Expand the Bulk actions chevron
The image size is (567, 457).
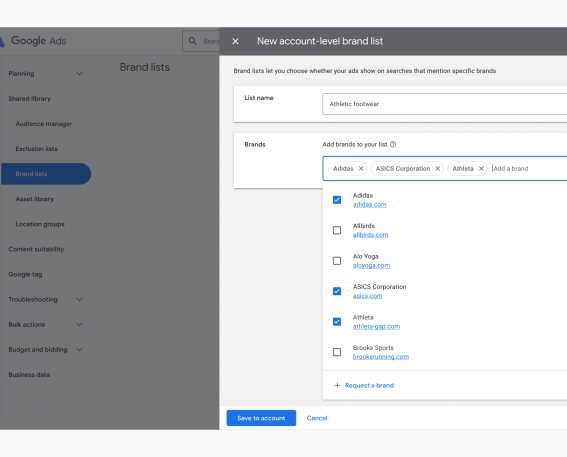(79, 325)
